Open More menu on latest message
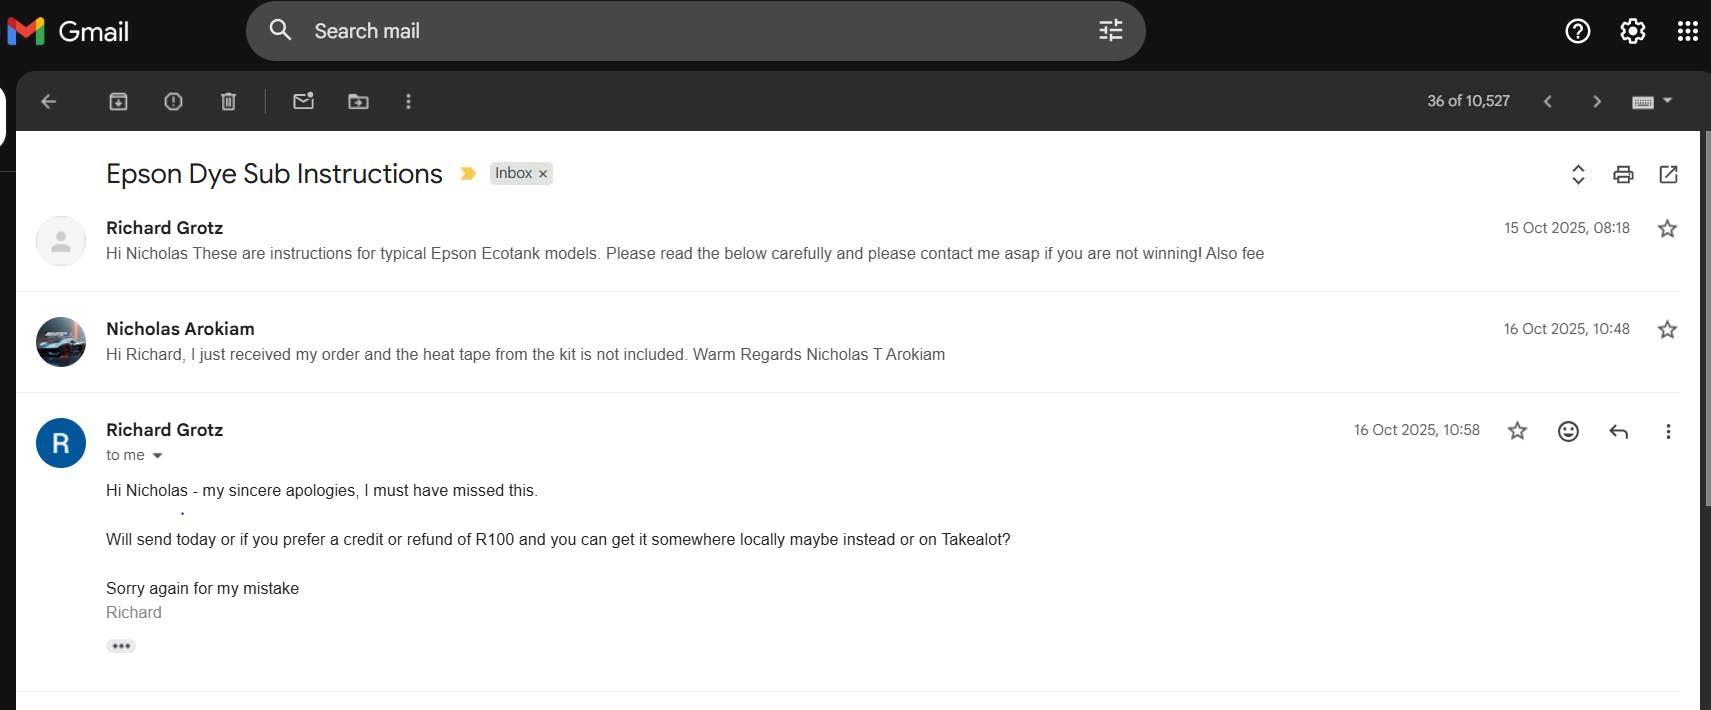1711x710 pixels. (x=1667, y=431)
